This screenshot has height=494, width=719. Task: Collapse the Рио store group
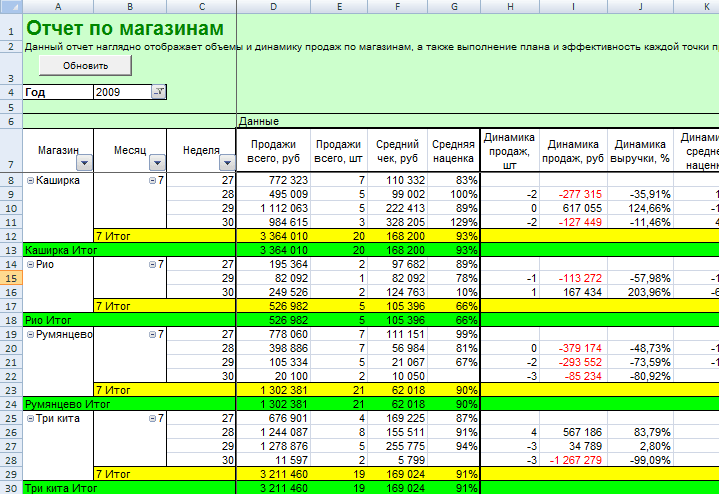click(x=30, y=264)
